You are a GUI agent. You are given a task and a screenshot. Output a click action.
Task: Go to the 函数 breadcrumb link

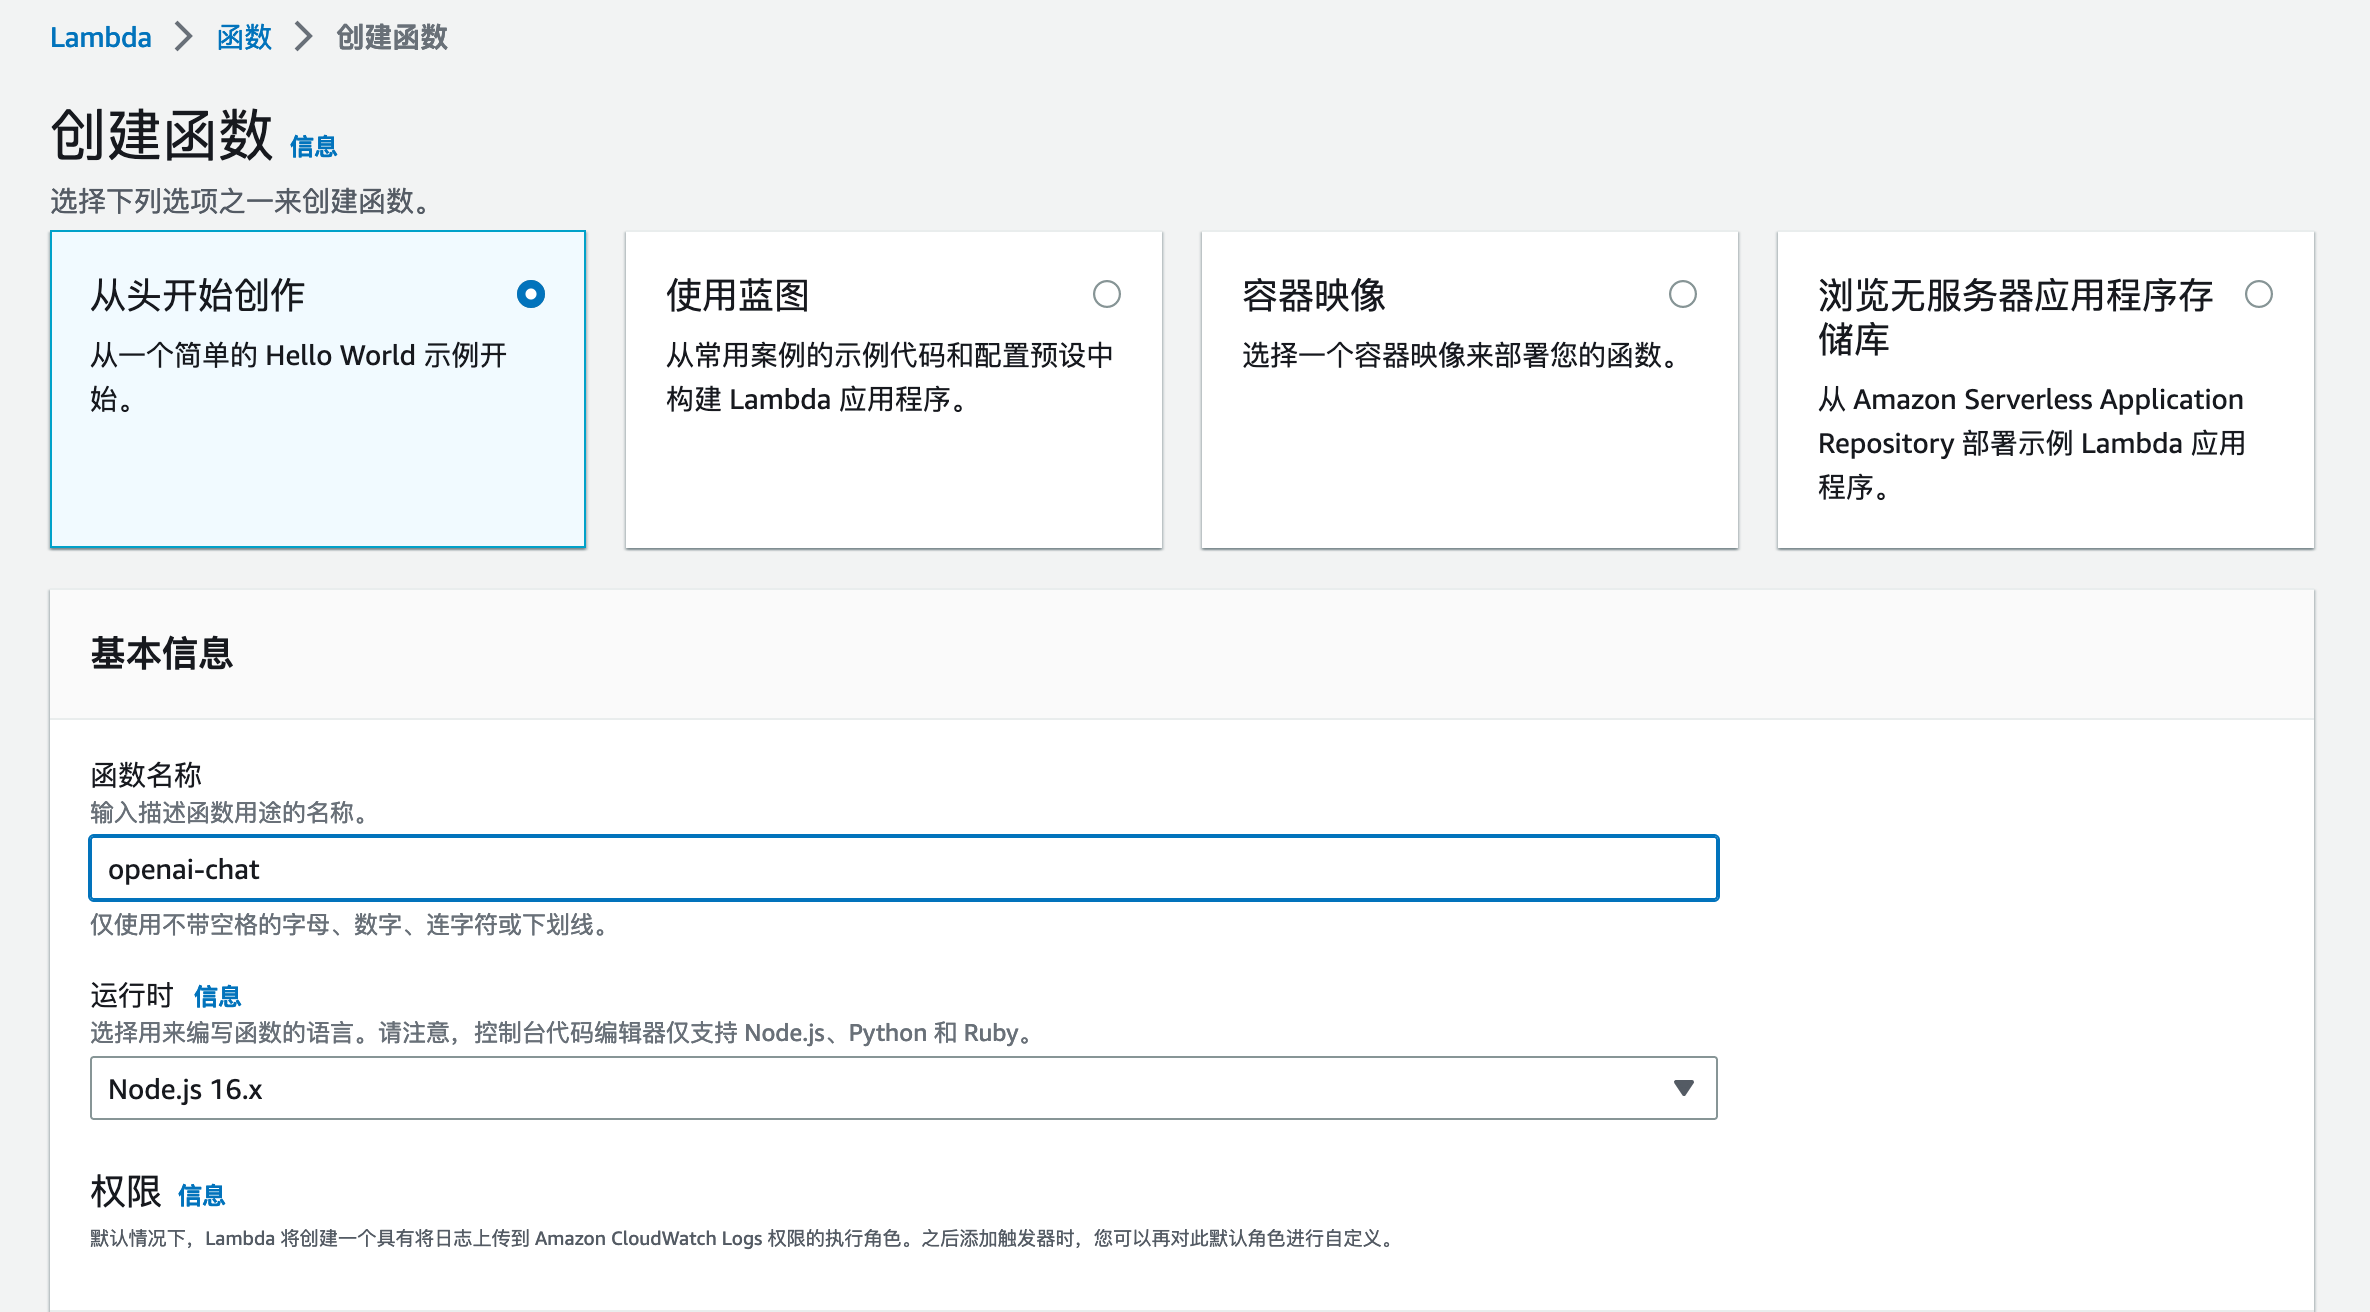pyautogui.click(x=244, y=37)
